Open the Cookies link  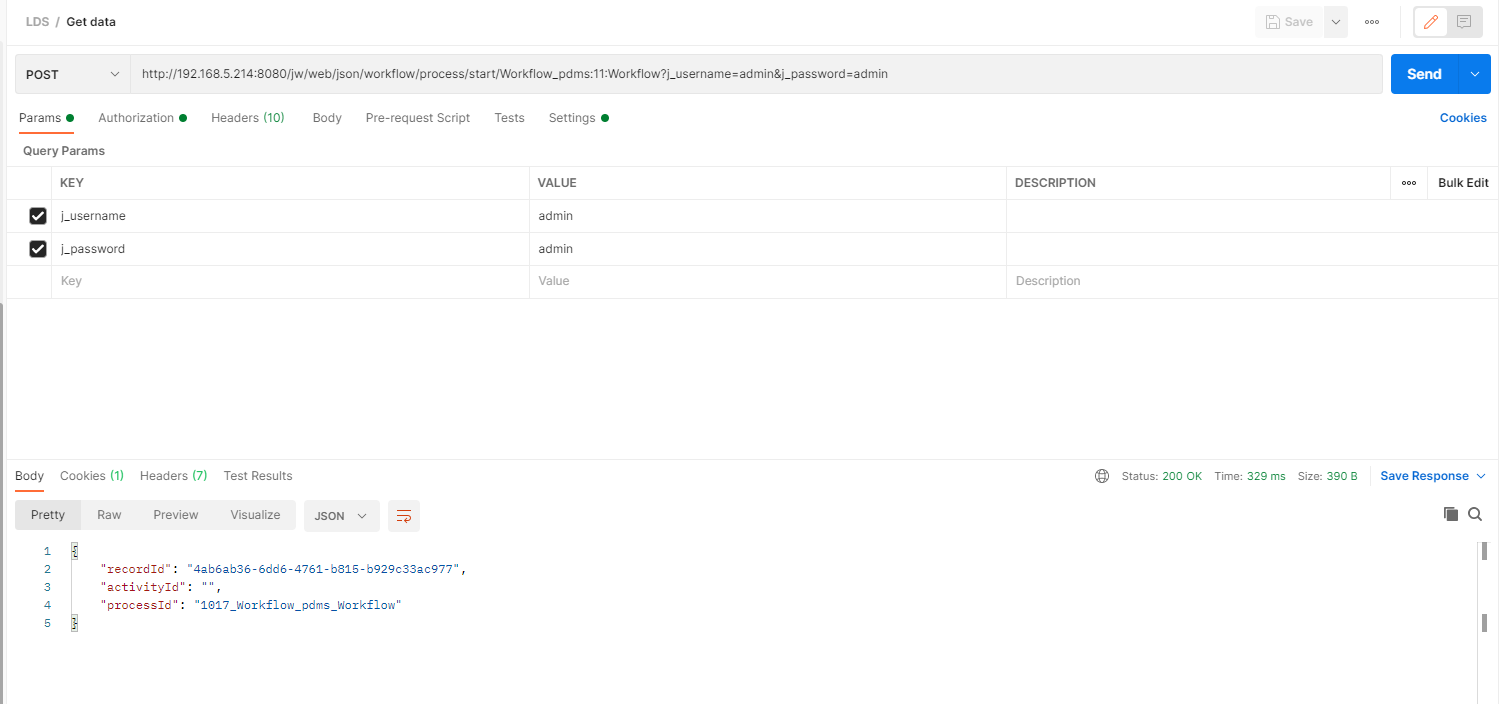pos(1462,118)
